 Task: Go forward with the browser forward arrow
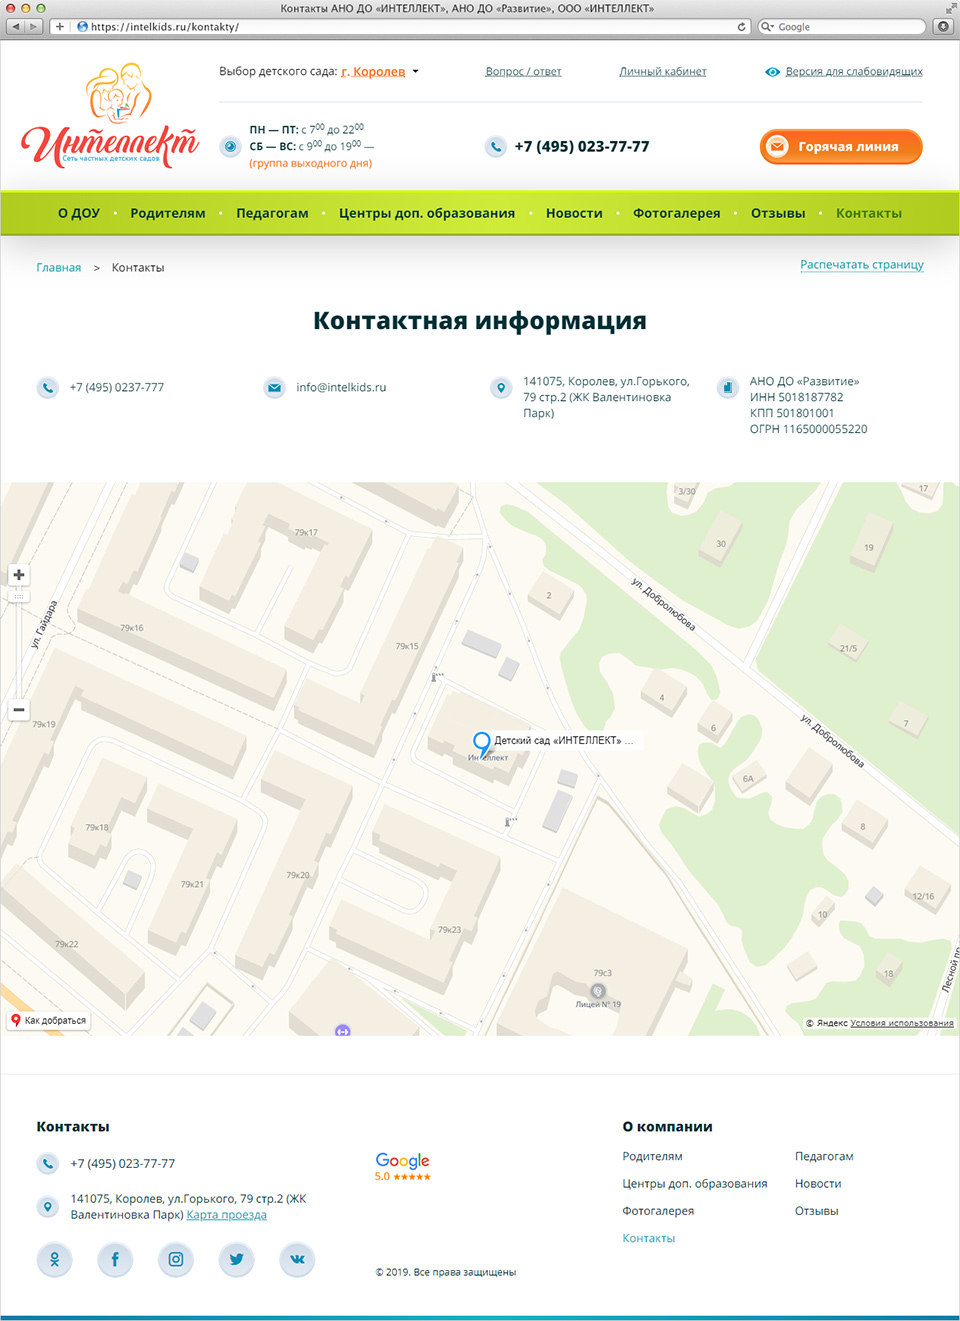point(34,27)
